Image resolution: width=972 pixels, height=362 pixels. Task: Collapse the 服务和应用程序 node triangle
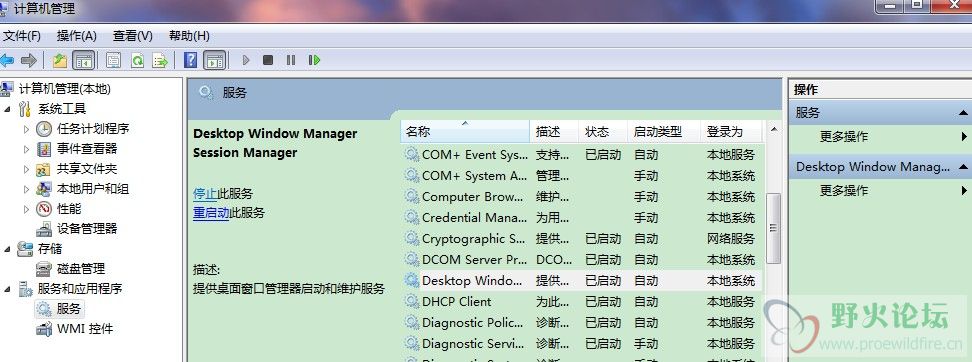[7, 288]
